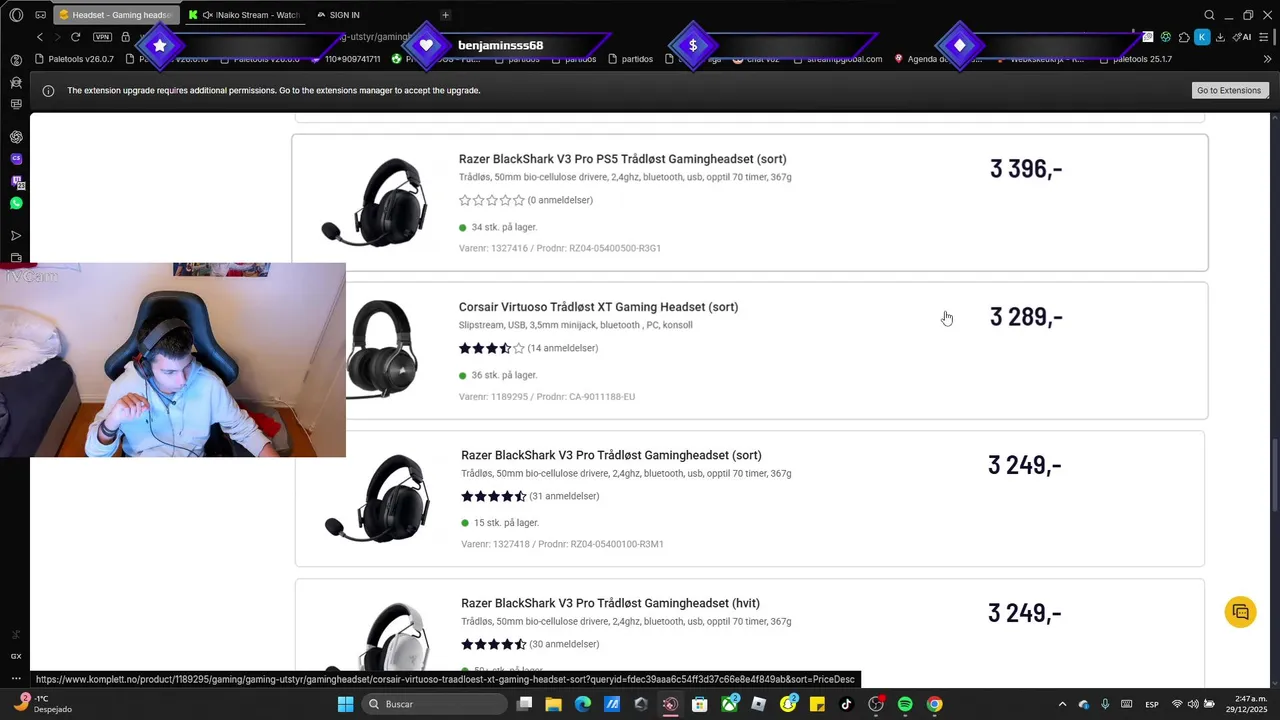Open WhatsApp in the Opera sidebar
This screenshot has width=1280, height=720.
coord(16,203)
